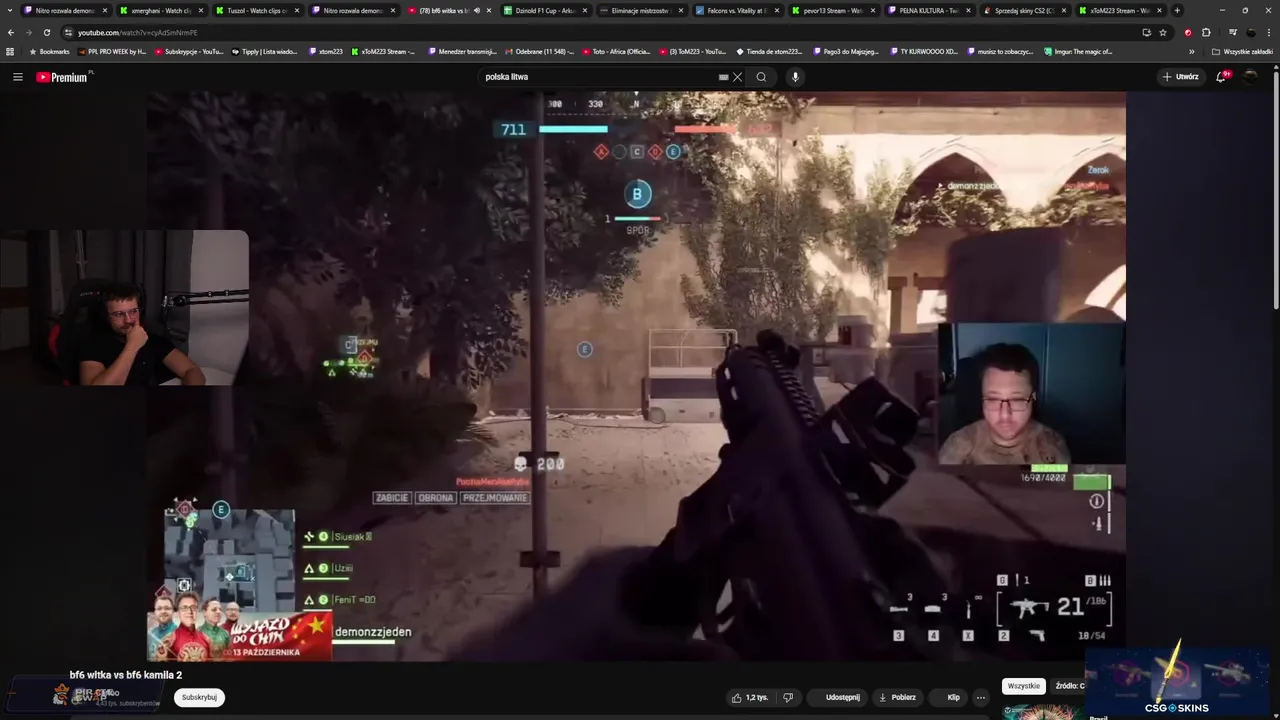The height and width of the screenshot is (720, 1280).
Task: Open the account avatar menu
Action: click(1251, 77)
